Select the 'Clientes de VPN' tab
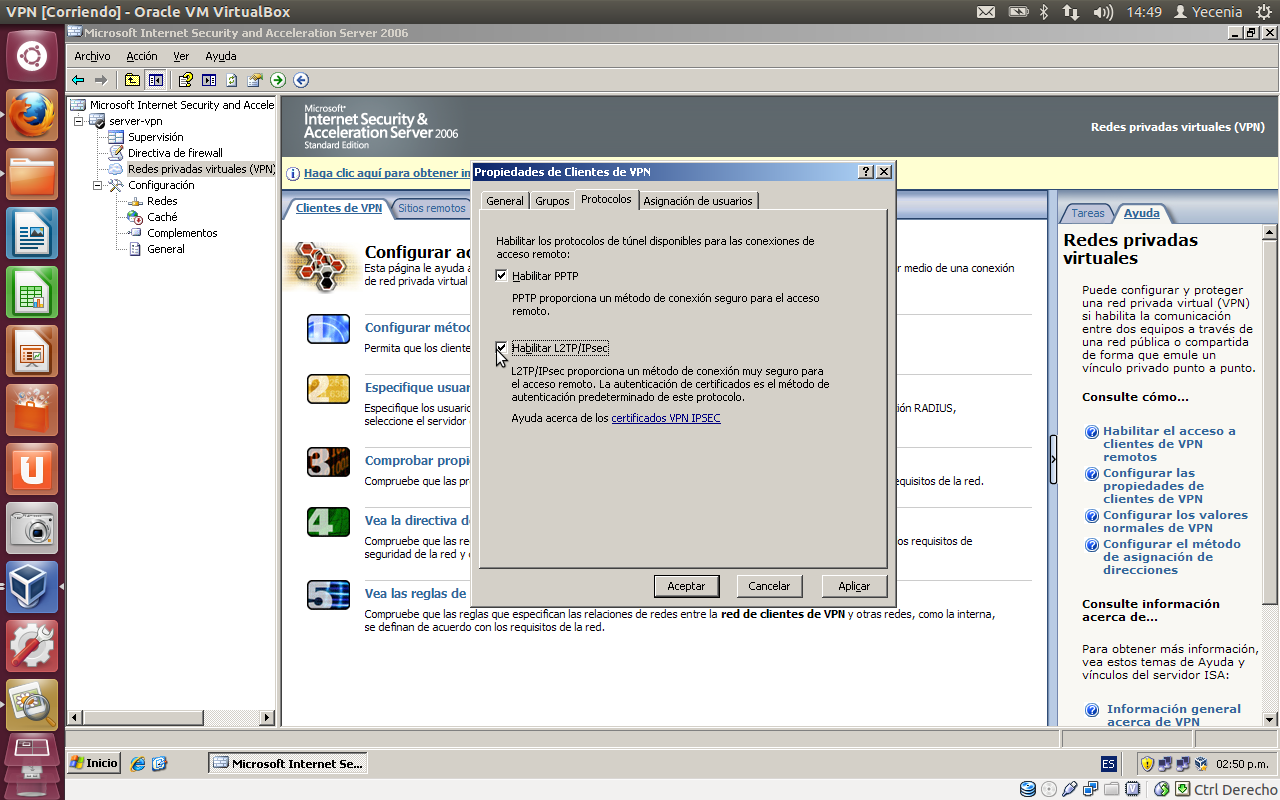 (339, 208)
